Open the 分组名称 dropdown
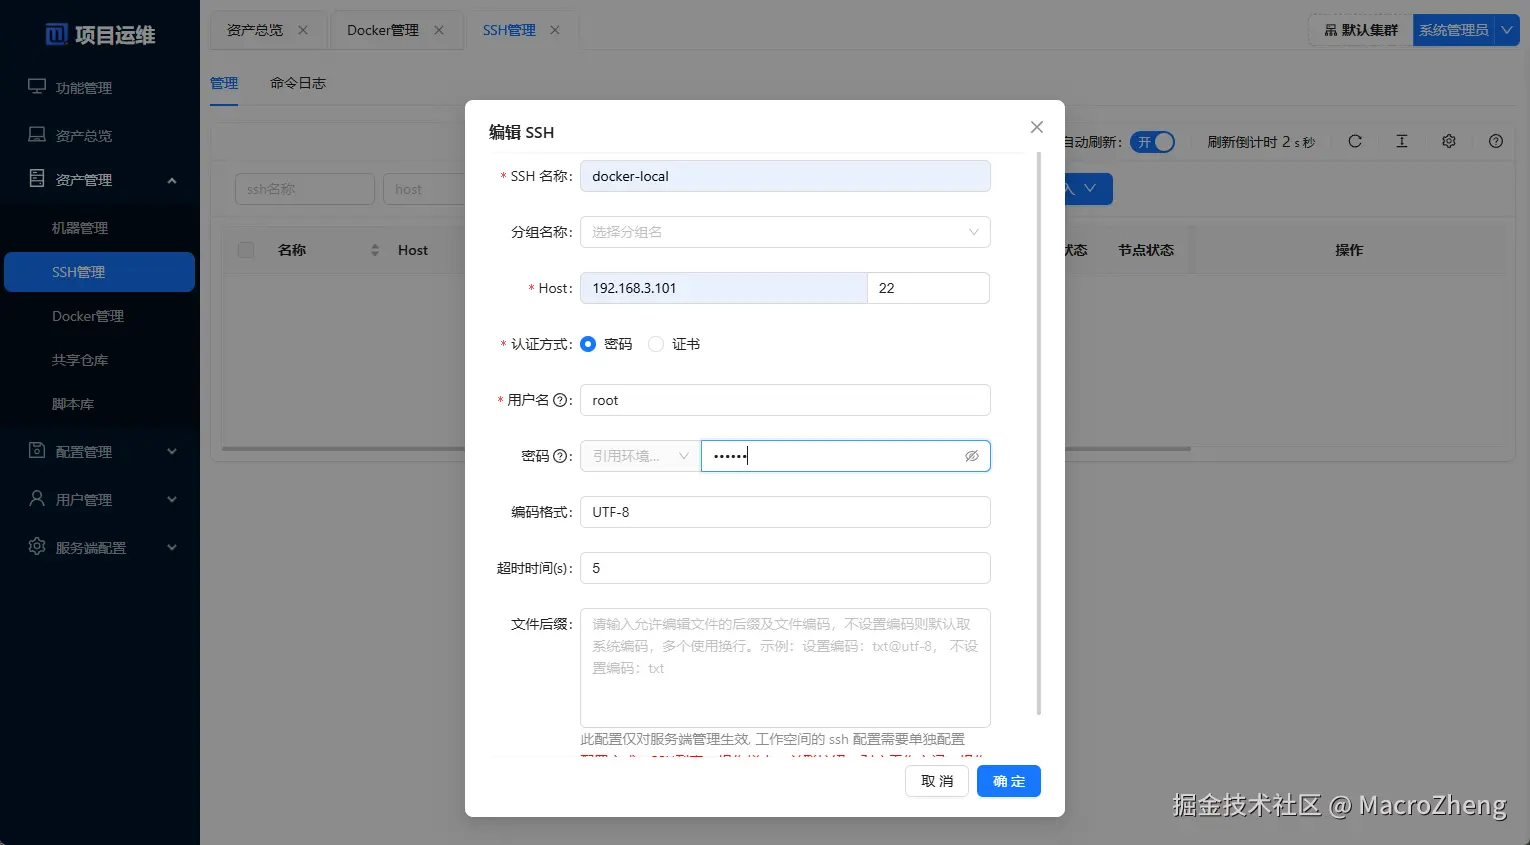Image resolution: width=1530 pixels, height=845 pixels. tap(785, 232)
